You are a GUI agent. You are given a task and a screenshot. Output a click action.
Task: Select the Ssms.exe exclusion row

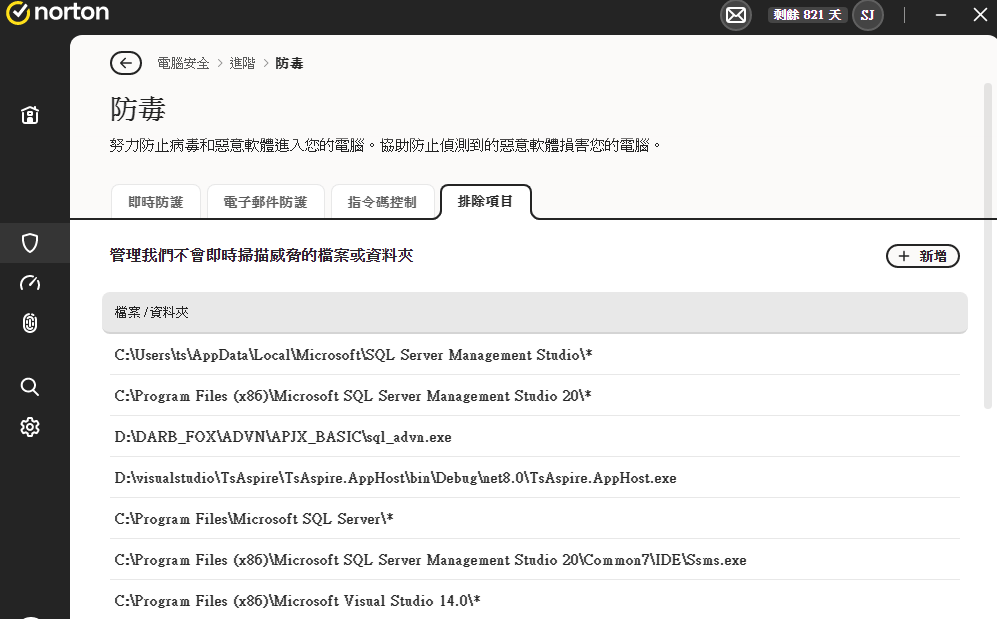click(x=535, y=560)
